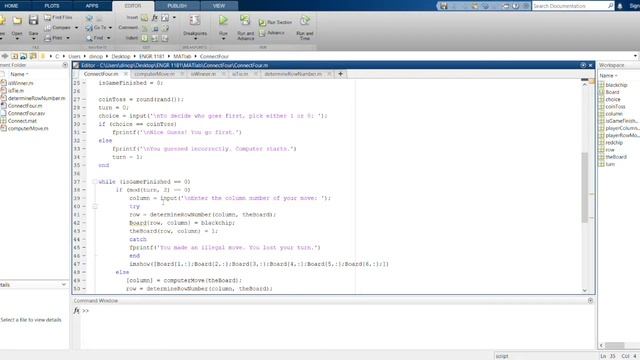Toggle breakpoint on line 39 dash
The image size is (640, 360).
[84, 198]
